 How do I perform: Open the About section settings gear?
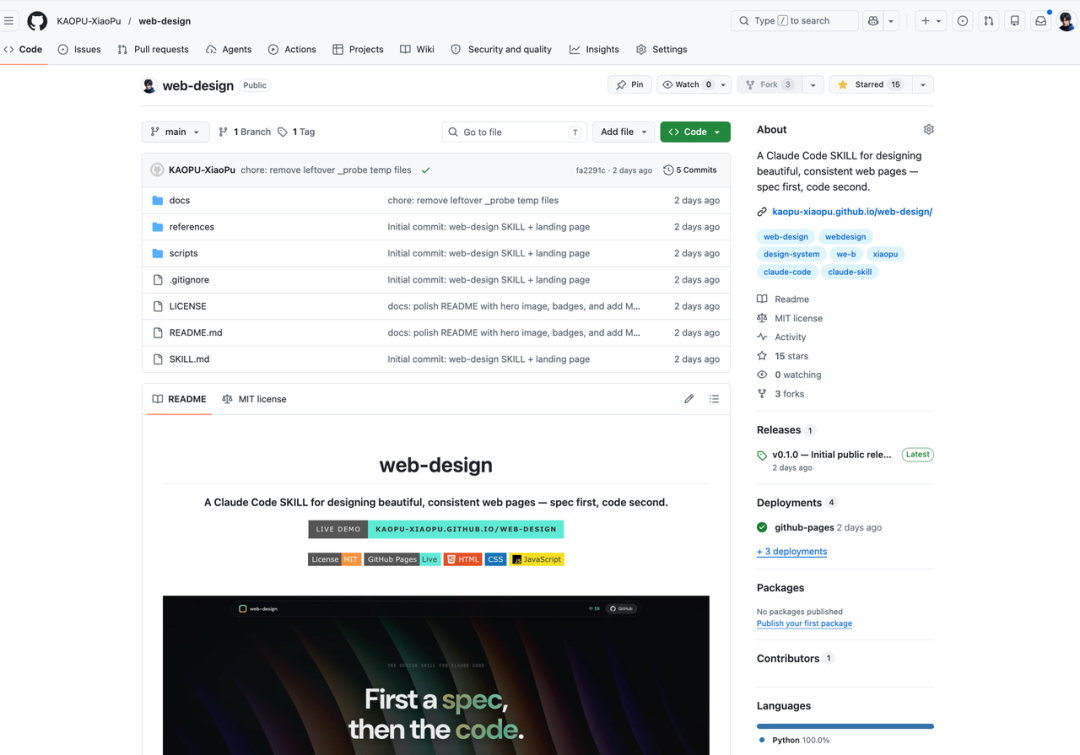click(928, 130)
